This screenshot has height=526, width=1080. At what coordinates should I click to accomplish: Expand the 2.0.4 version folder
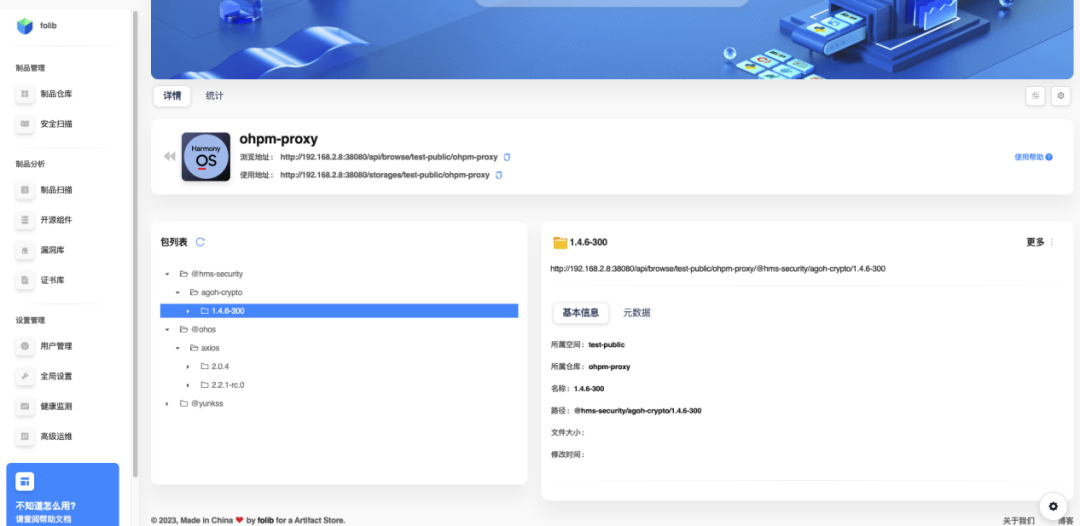coord(189,367)
